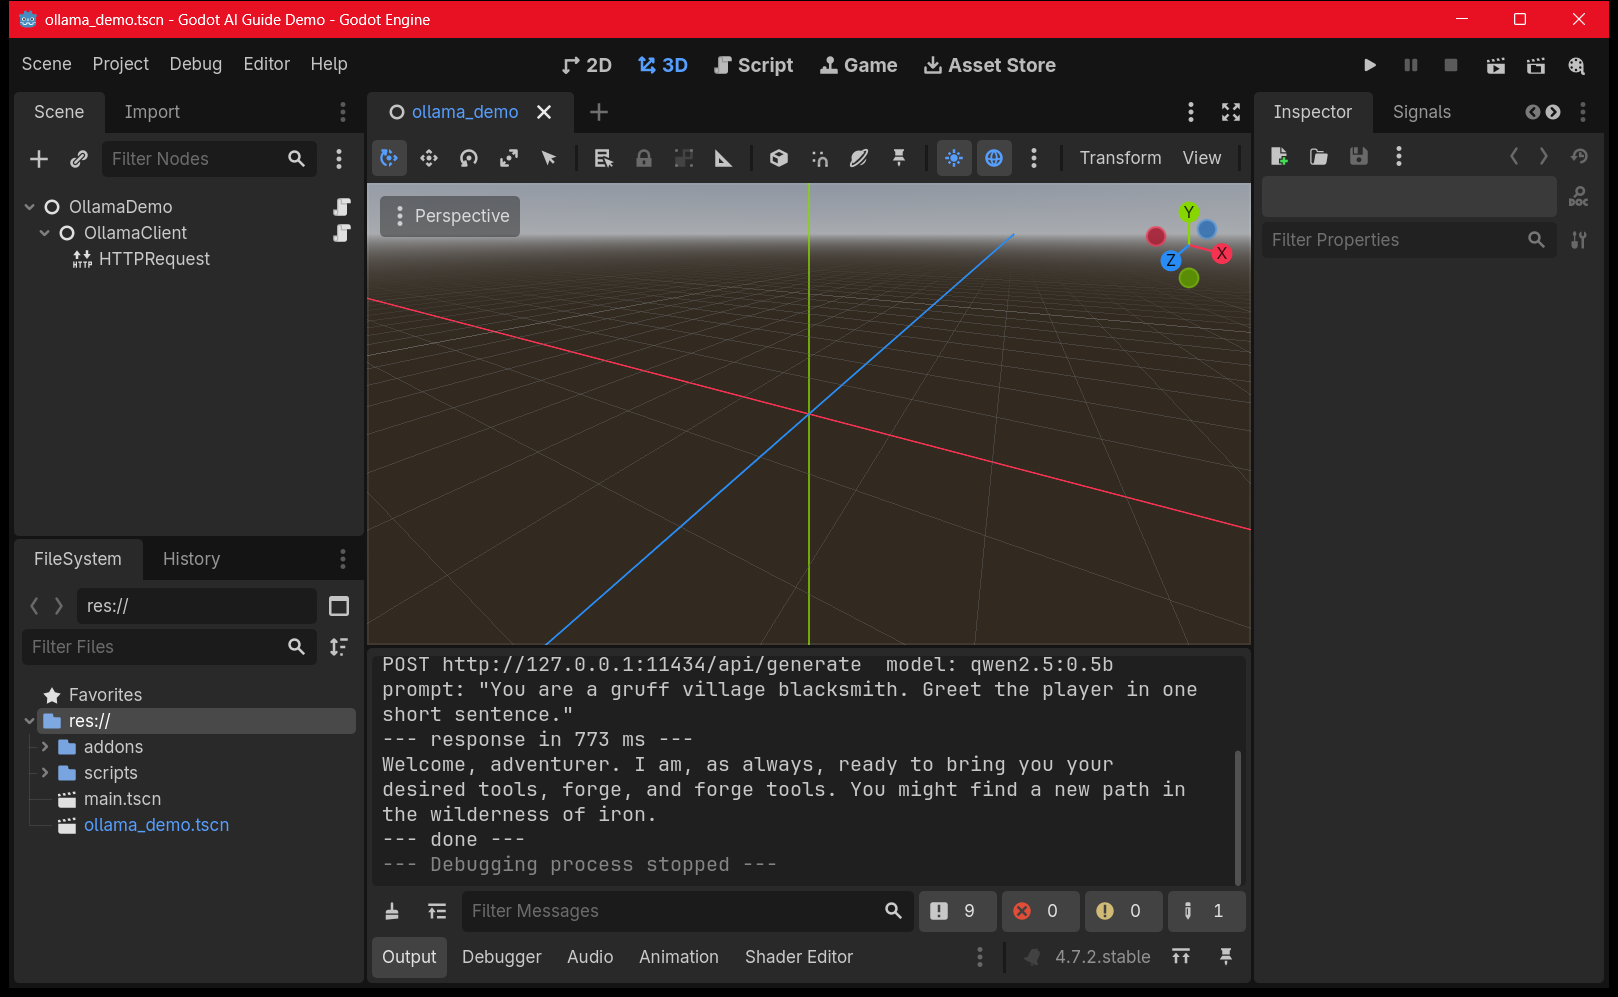Screen dimensions: 1618x997
Task: Switch to the Import dock tab
Action: click(x=152, y=112)
